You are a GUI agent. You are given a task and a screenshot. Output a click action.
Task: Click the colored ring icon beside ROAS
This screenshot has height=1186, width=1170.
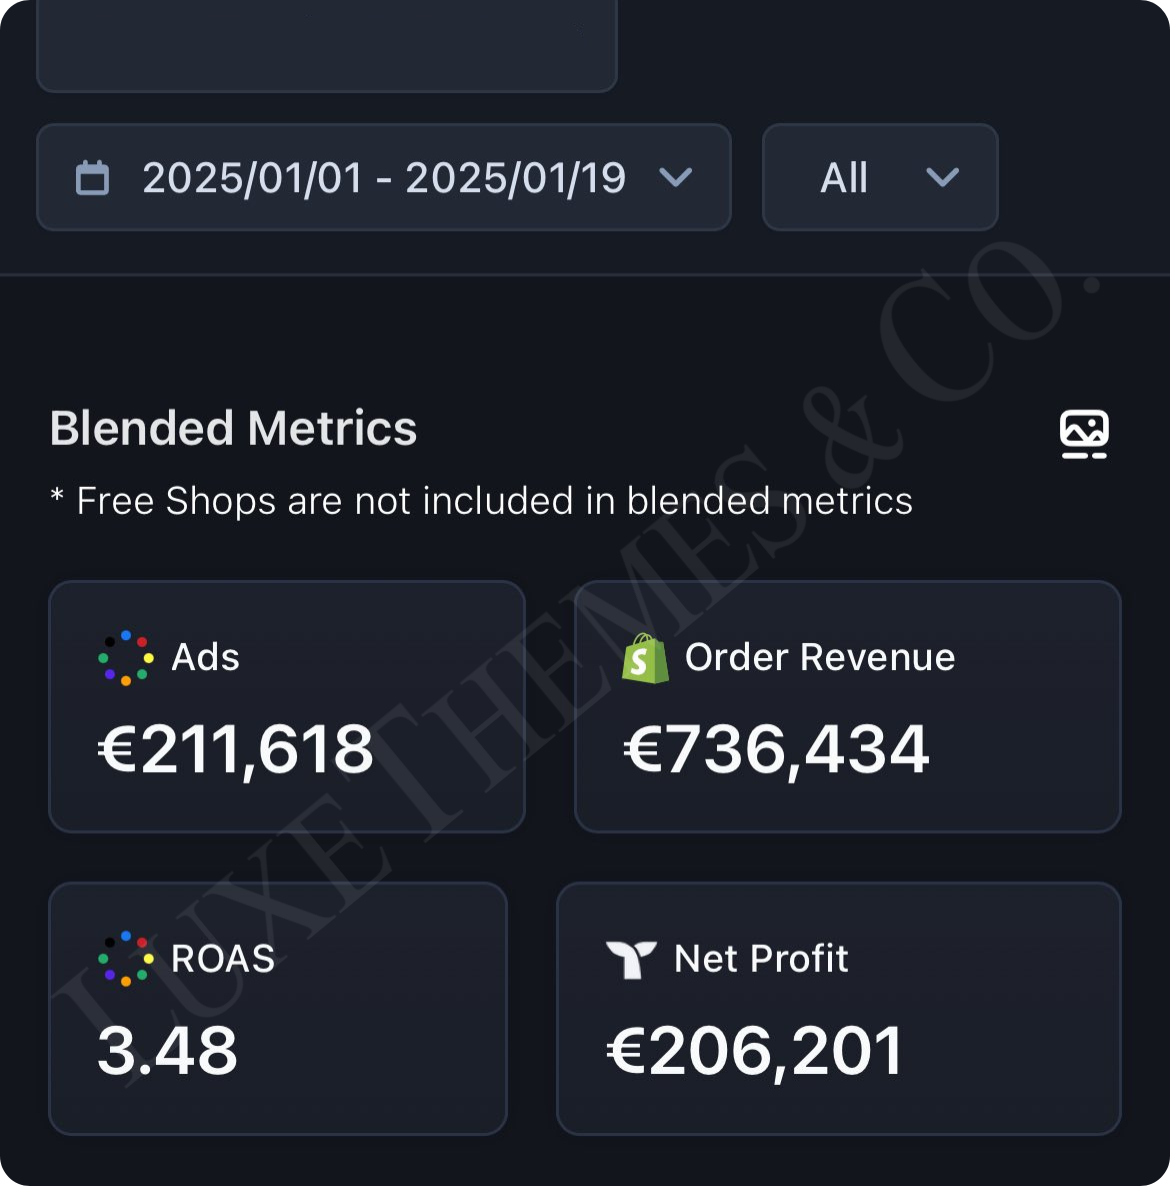pyautogui.click(x=126, y=958)
